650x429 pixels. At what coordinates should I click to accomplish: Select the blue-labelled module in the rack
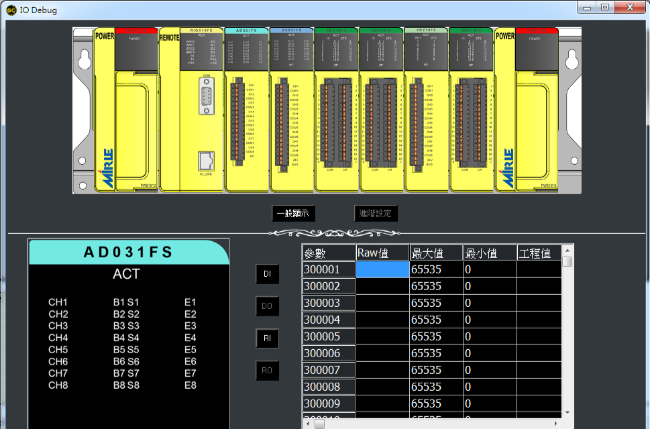click(x=291, y=108)
